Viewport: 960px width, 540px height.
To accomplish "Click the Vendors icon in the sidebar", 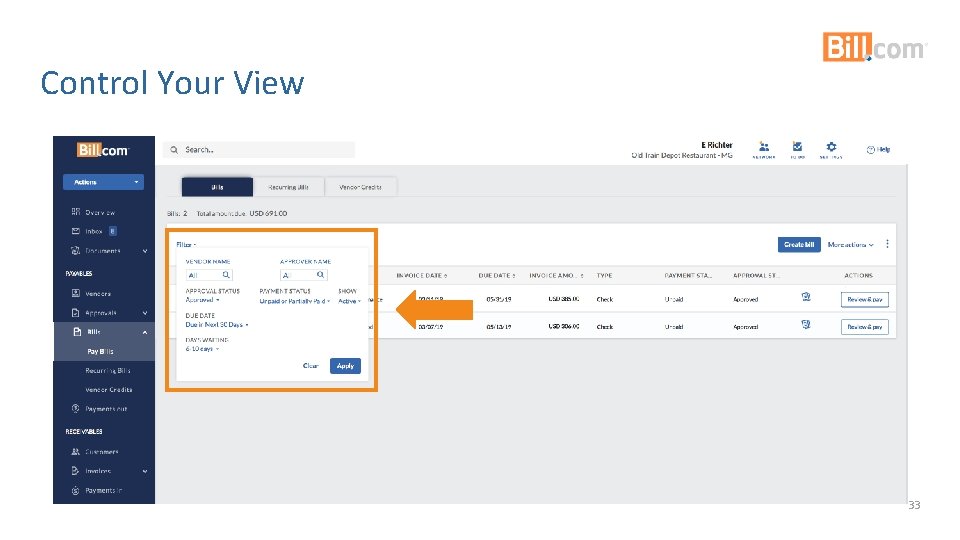I will point(76,293).
